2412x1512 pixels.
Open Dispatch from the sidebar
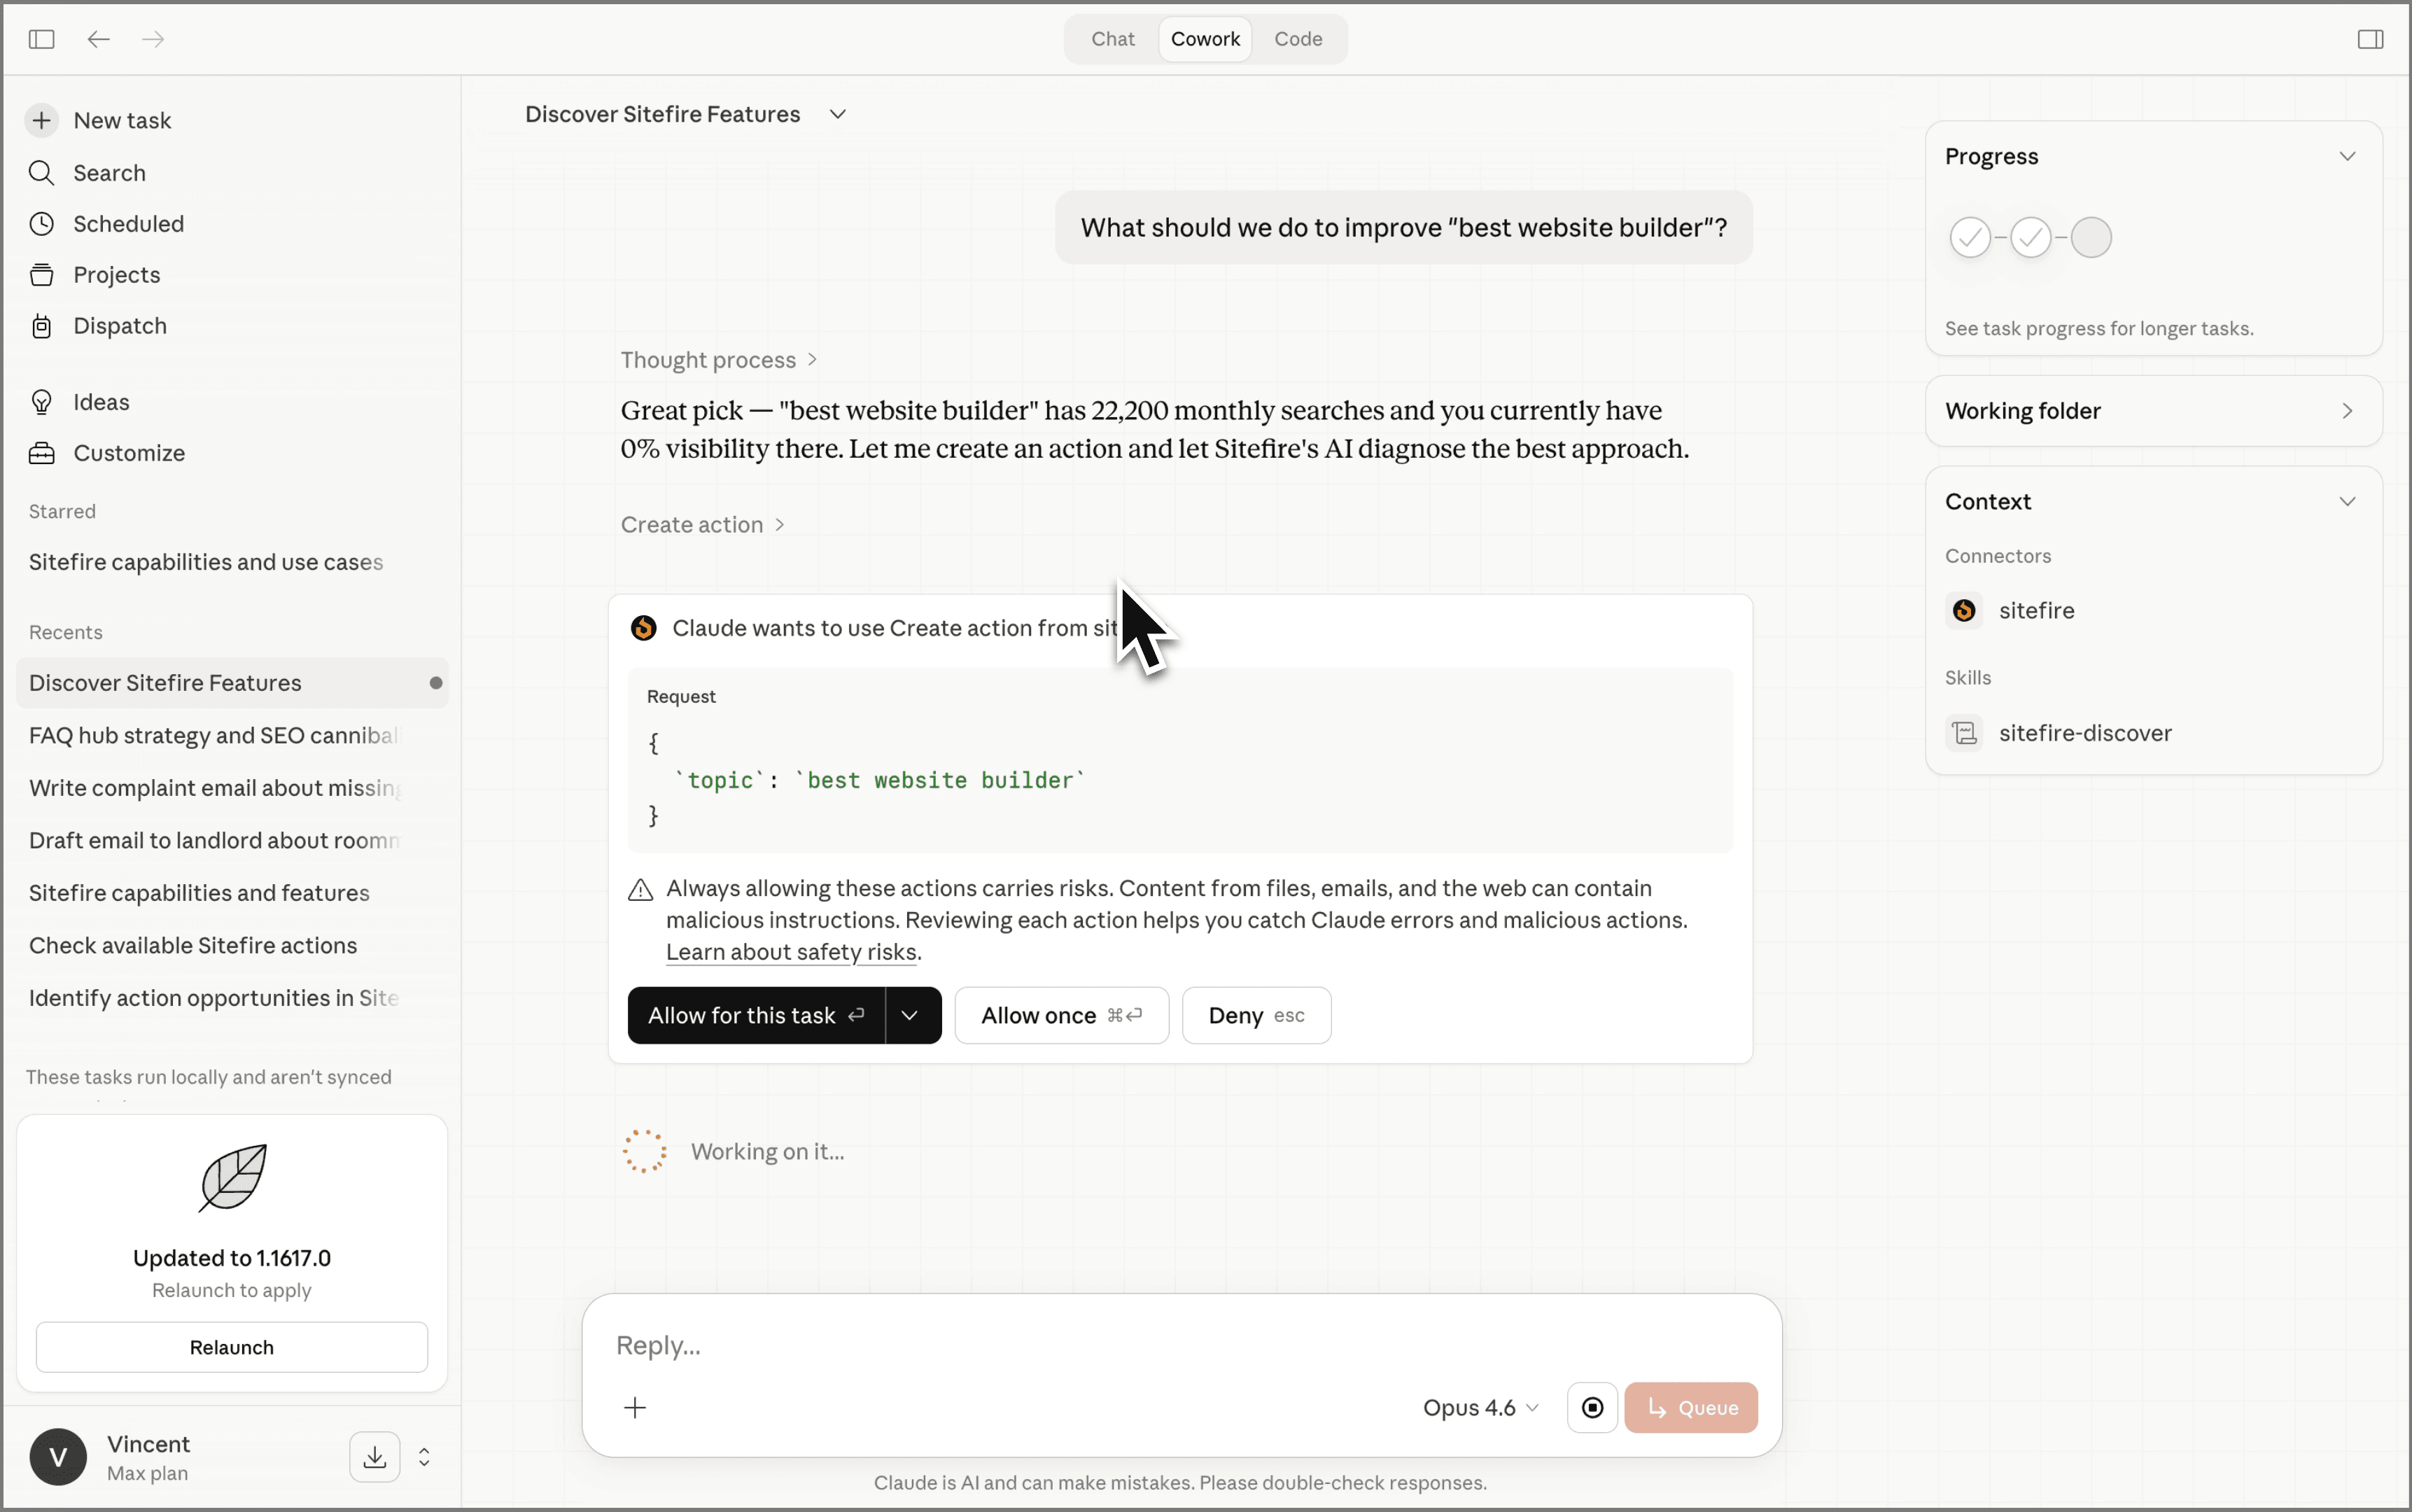point(119,326)
